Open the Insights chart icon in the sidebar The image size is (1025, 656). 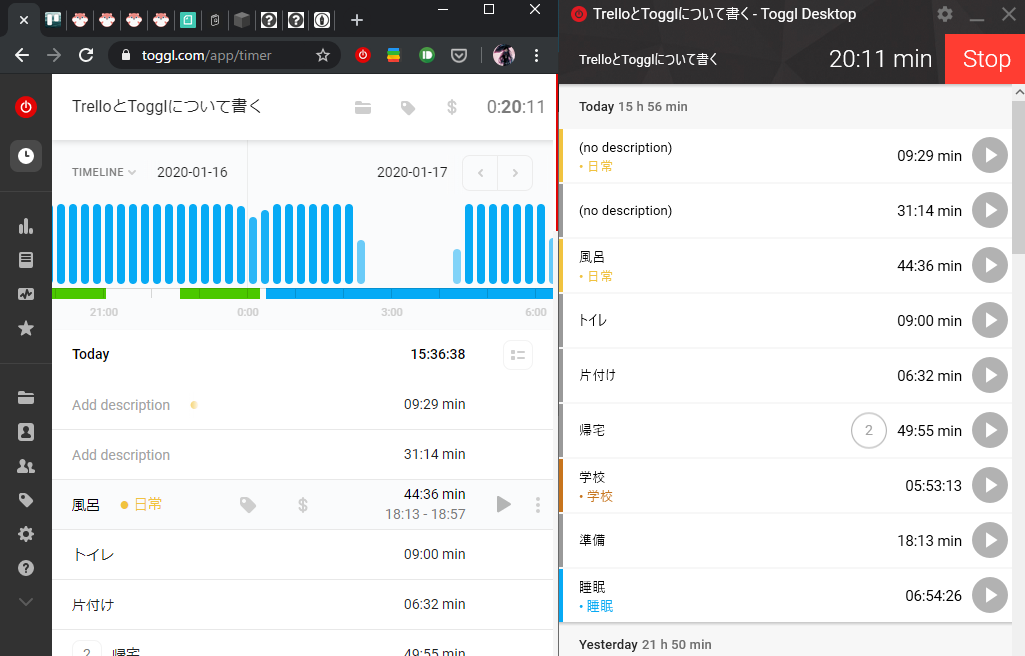[25, 294]
